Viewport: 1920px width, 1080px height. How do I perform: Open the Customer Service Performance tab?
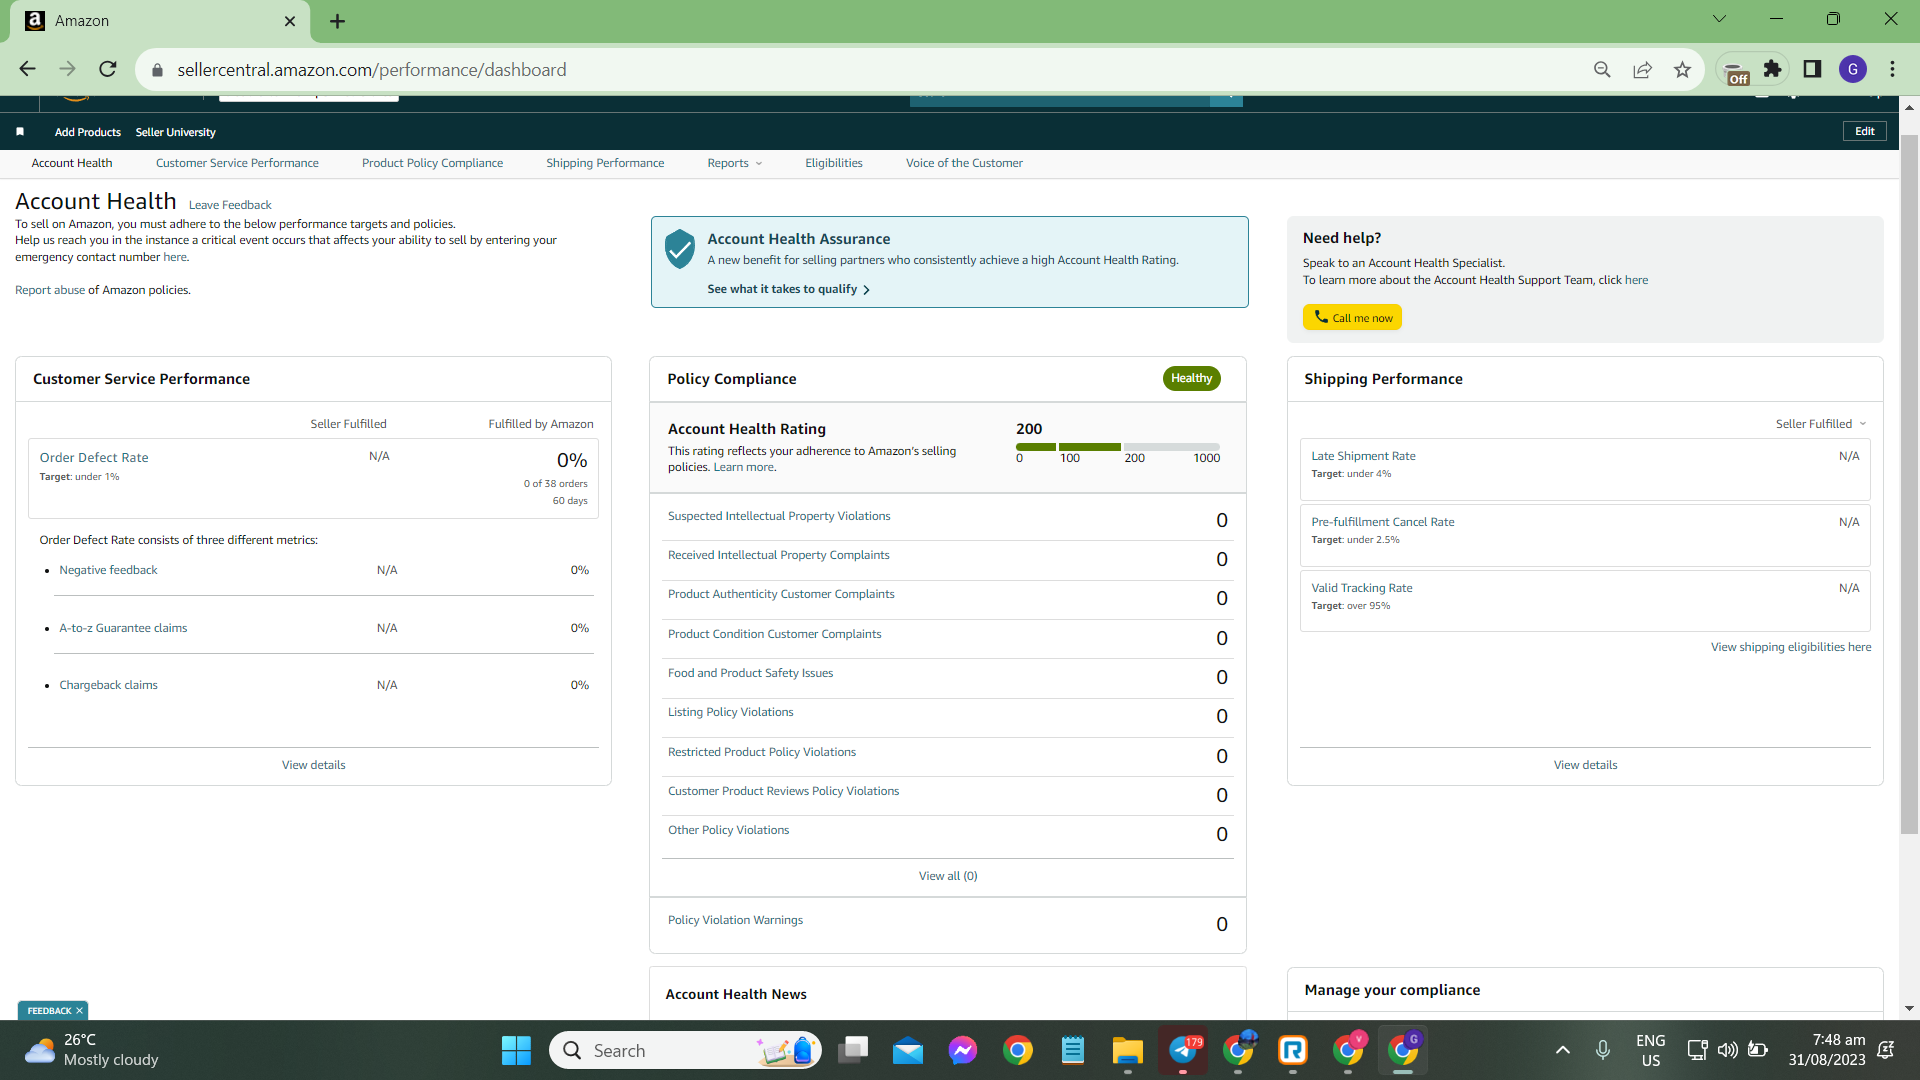(237, 163)
